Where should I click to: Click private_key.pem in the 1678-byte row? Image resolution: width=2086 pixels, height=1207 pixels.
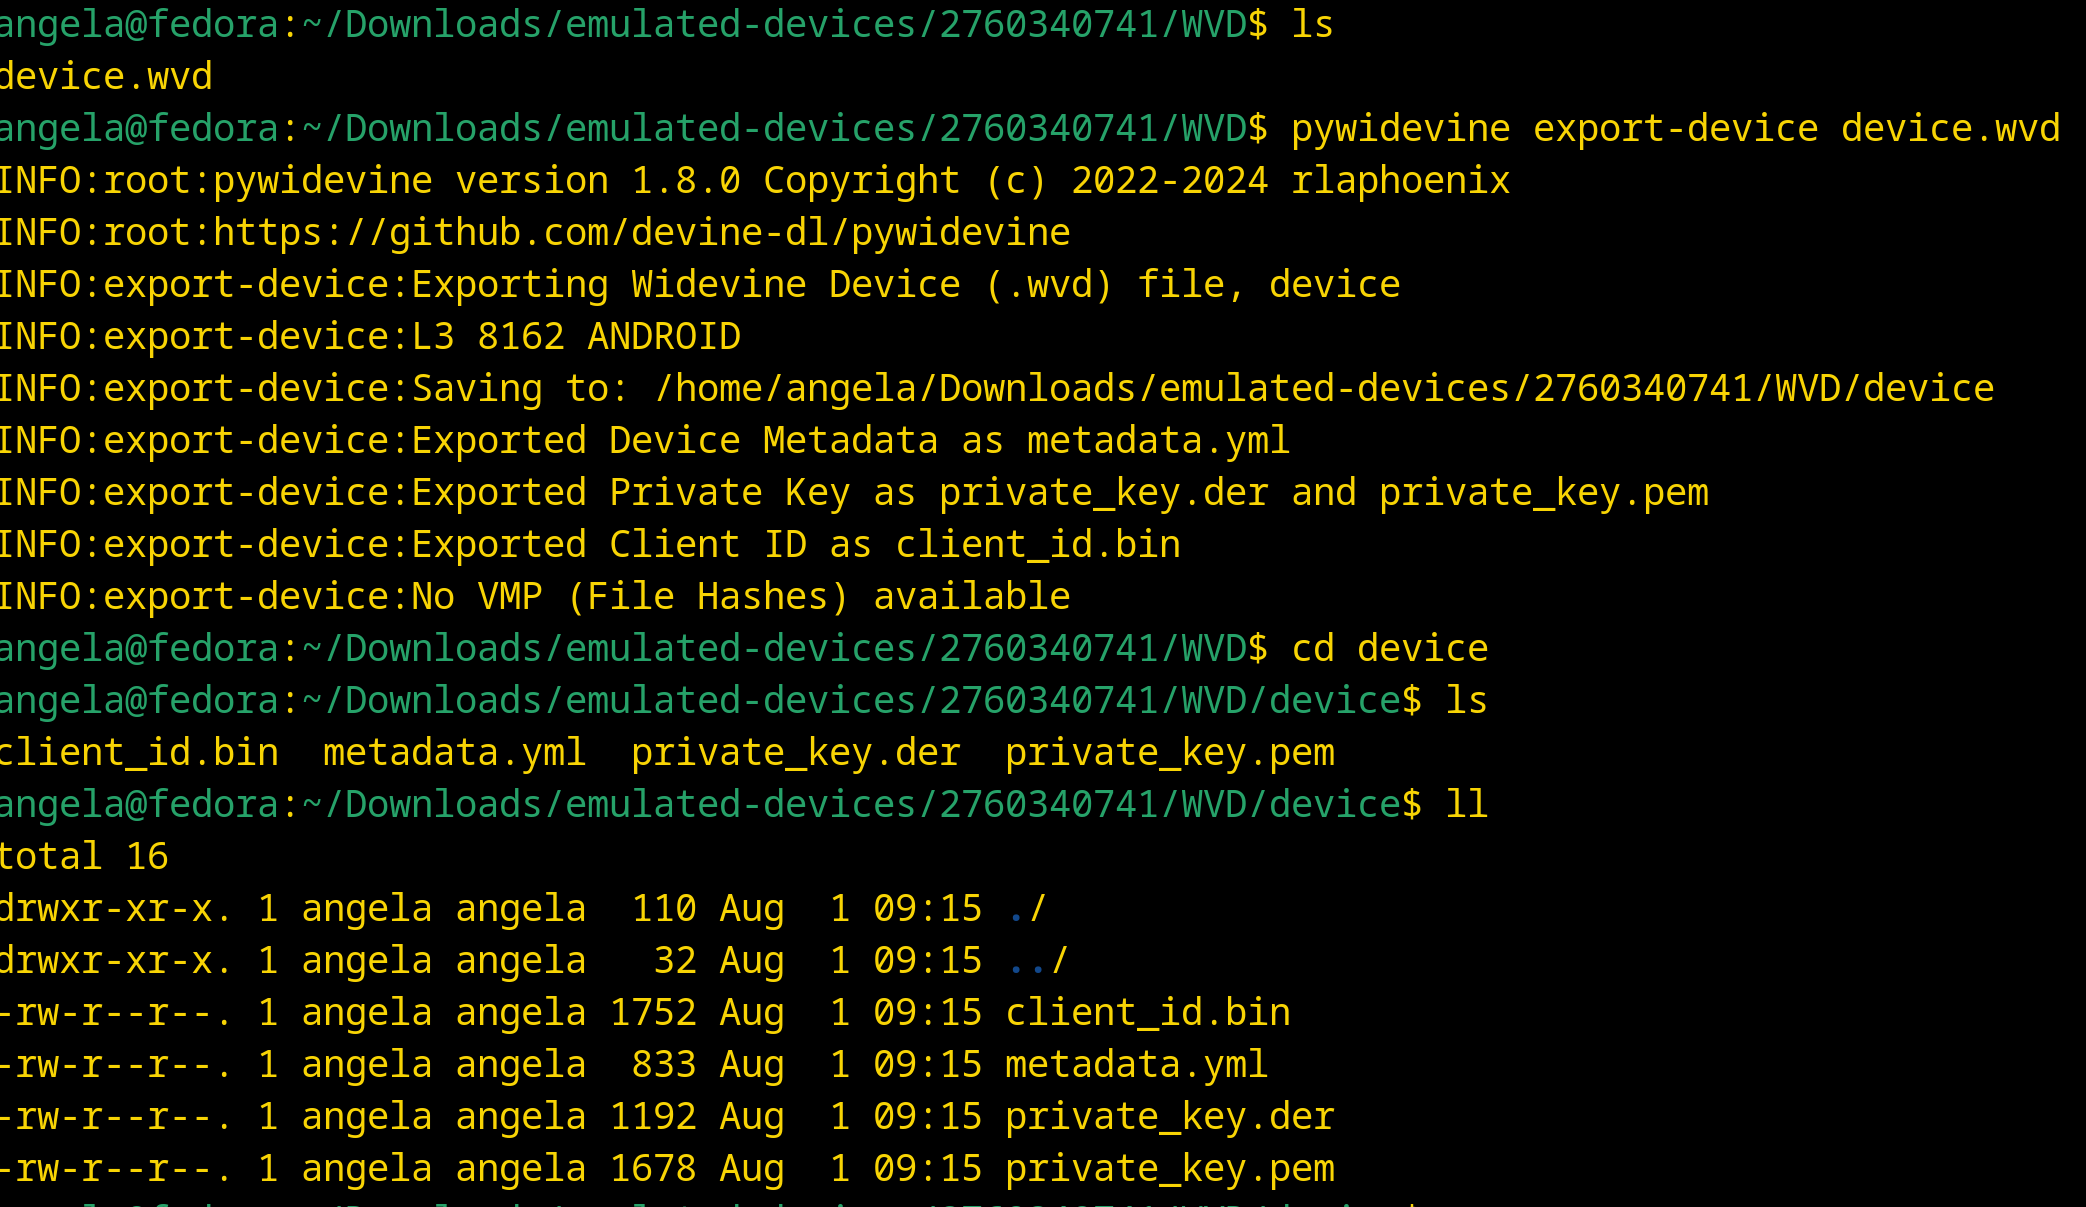[1169, 1169]
